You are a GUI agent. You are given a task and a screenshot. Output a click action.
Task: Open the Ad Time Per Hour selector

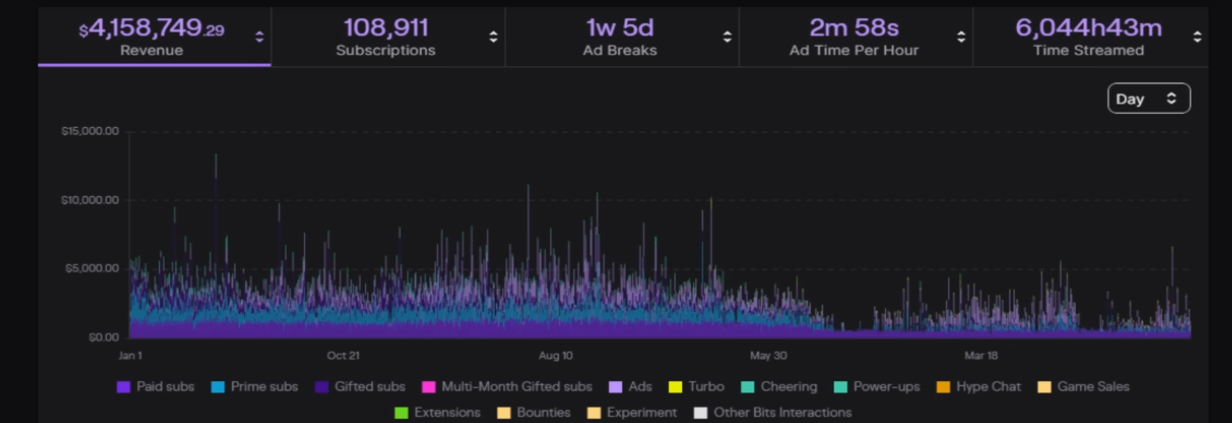click(961, 37)
